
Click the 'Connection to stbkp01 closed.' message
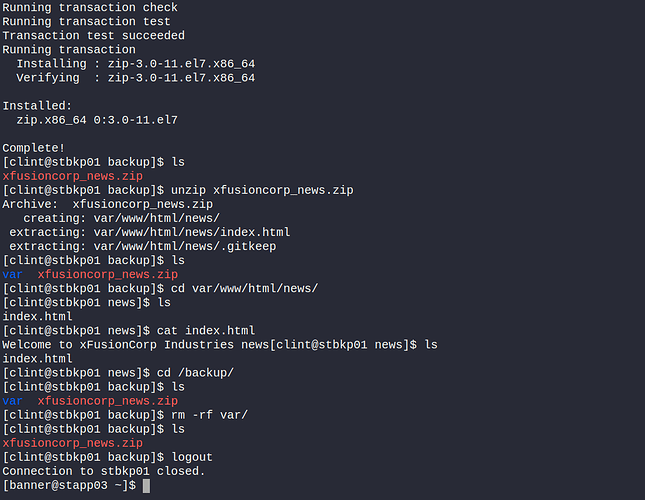point(103,471)
